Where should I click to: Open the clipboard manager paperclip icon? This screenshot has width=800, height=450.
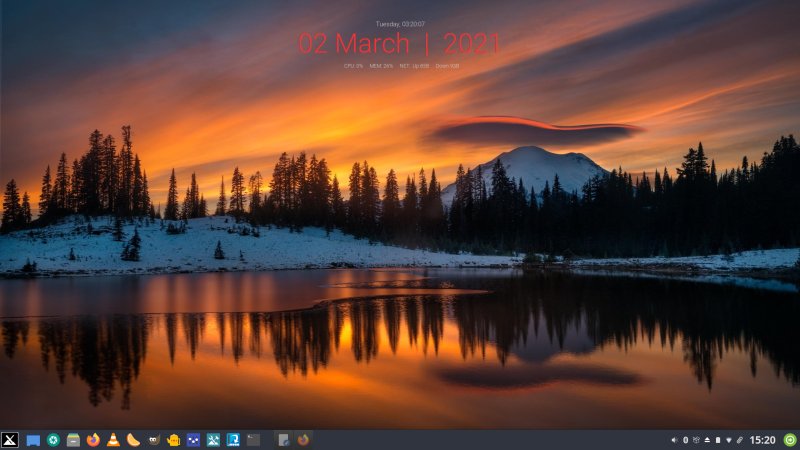click(739, 440)
